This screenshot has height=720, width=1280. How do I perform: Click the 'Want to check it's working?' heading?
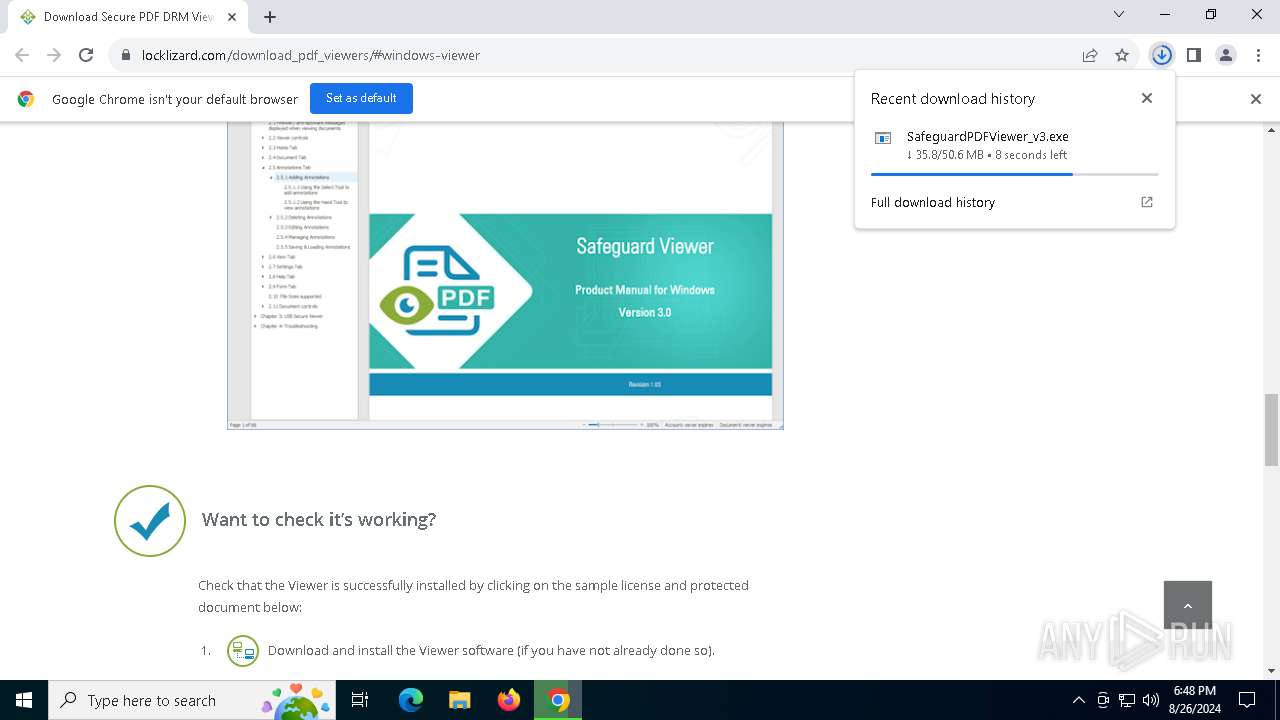tap(319, 519)
